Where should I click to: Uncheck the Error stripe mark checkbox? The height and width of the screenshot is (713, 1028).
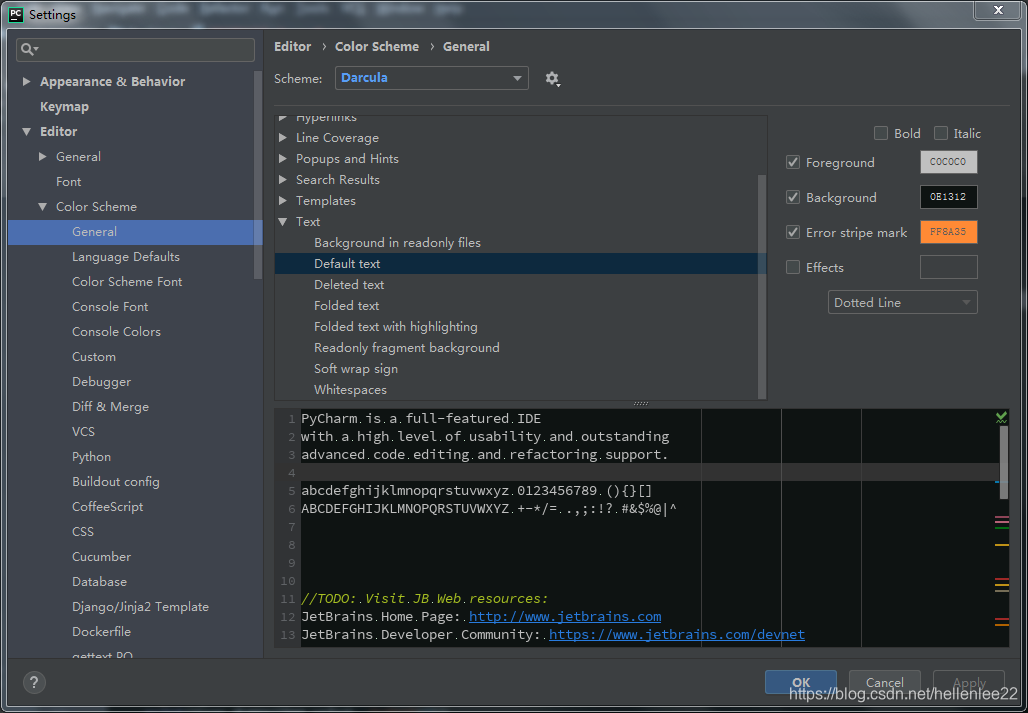[x=793, y=232]
